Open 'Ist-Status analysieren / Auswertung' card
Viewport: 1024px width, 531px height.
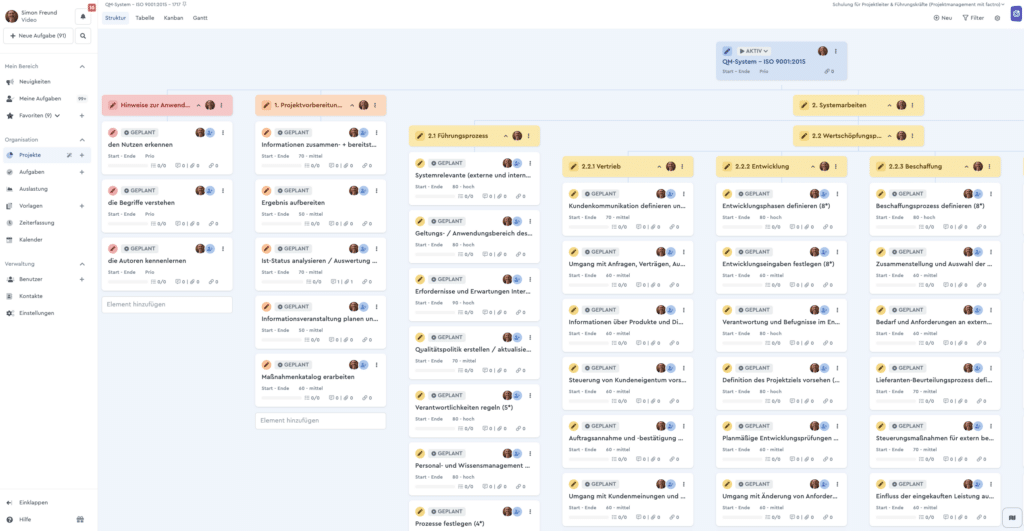320,265
